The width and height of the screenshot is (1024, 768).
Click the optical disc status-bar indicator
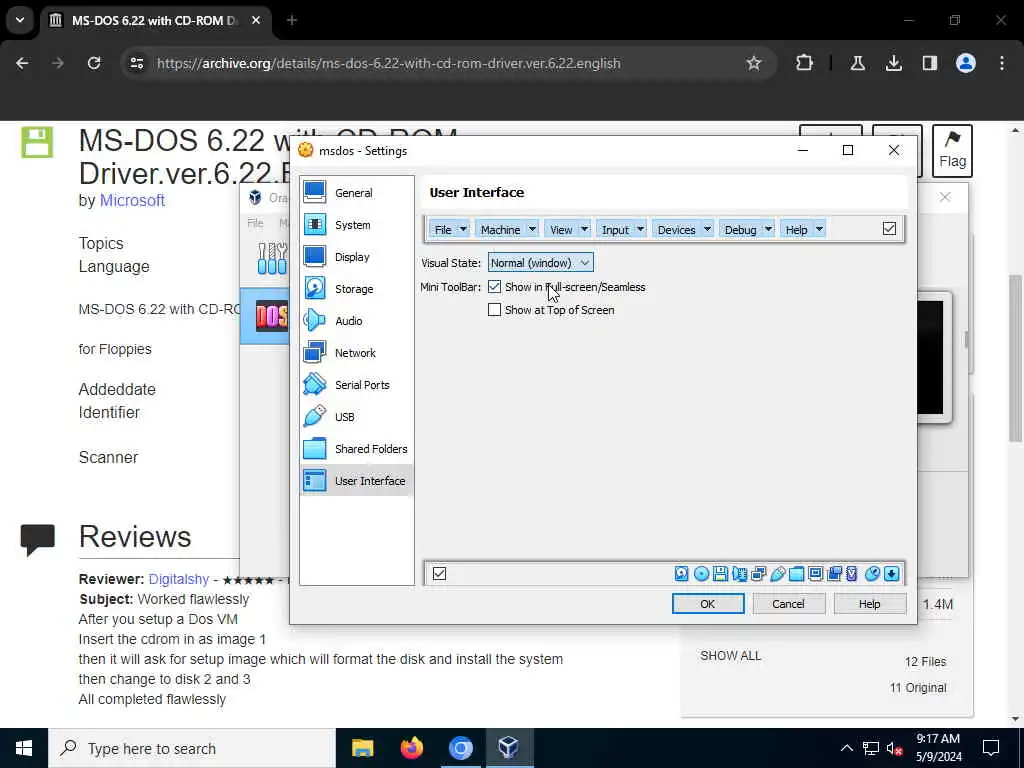701,573
